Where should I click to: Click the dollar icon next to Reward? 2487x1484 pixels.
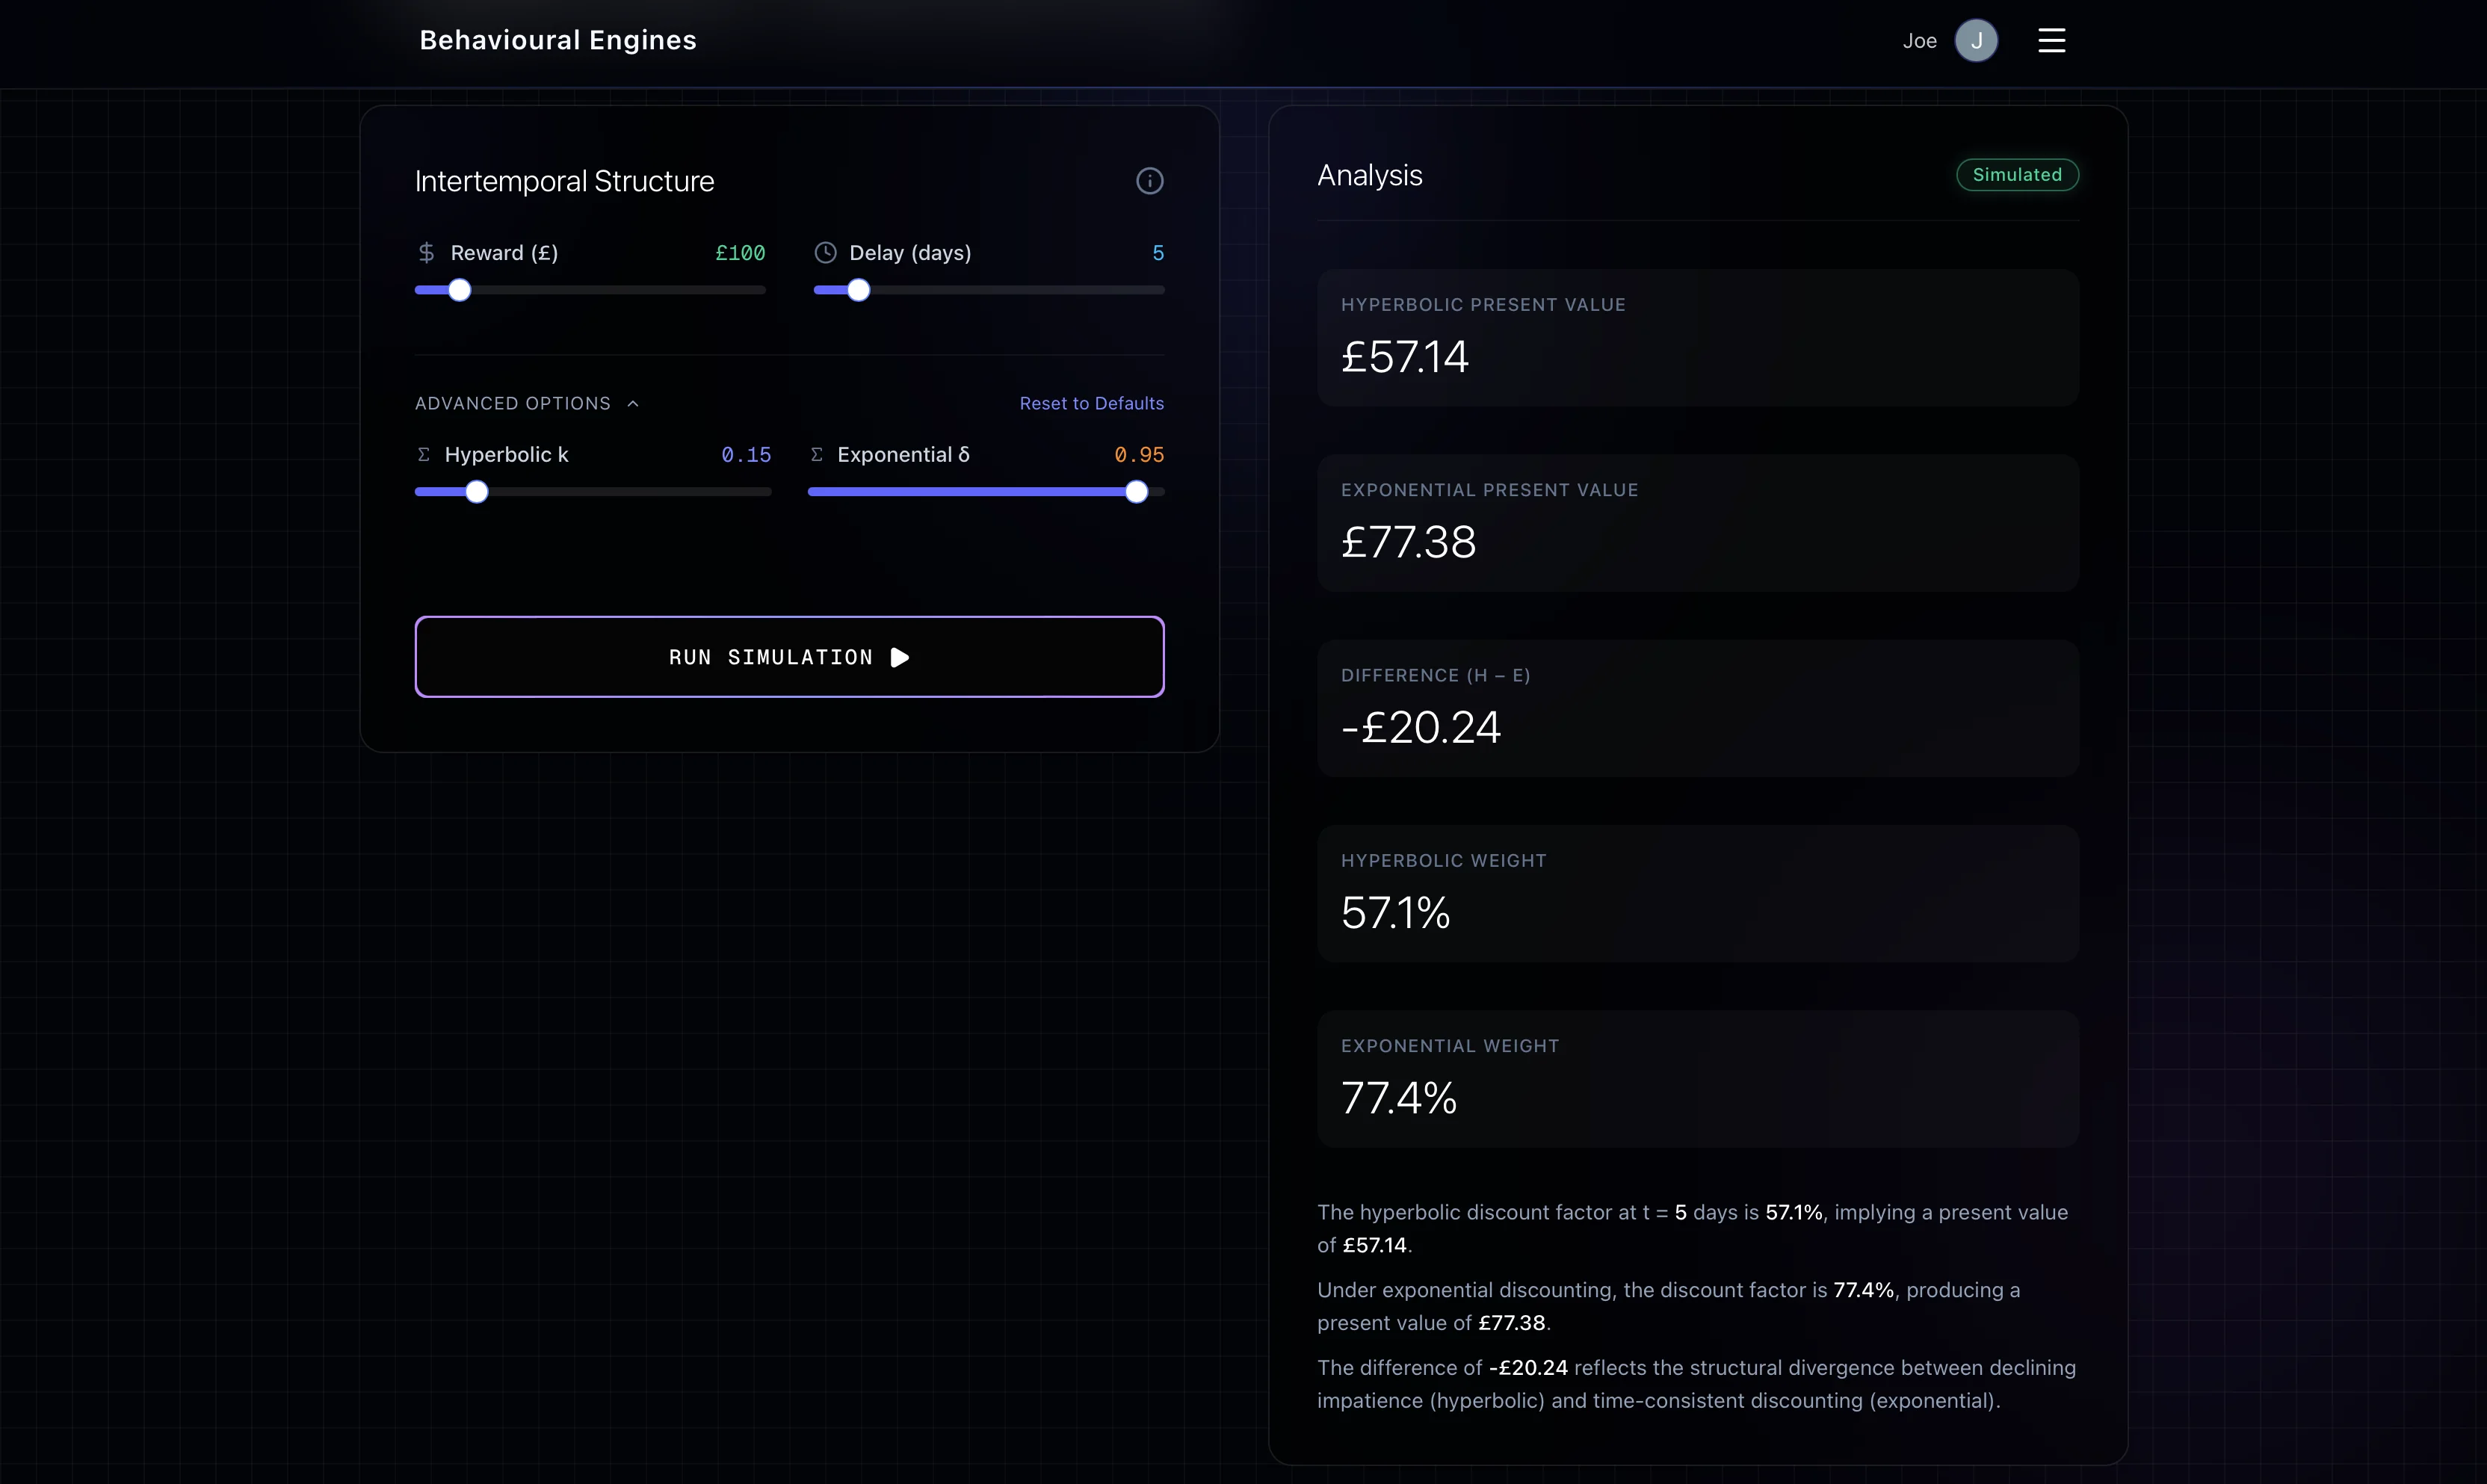(x=426, y=253)
